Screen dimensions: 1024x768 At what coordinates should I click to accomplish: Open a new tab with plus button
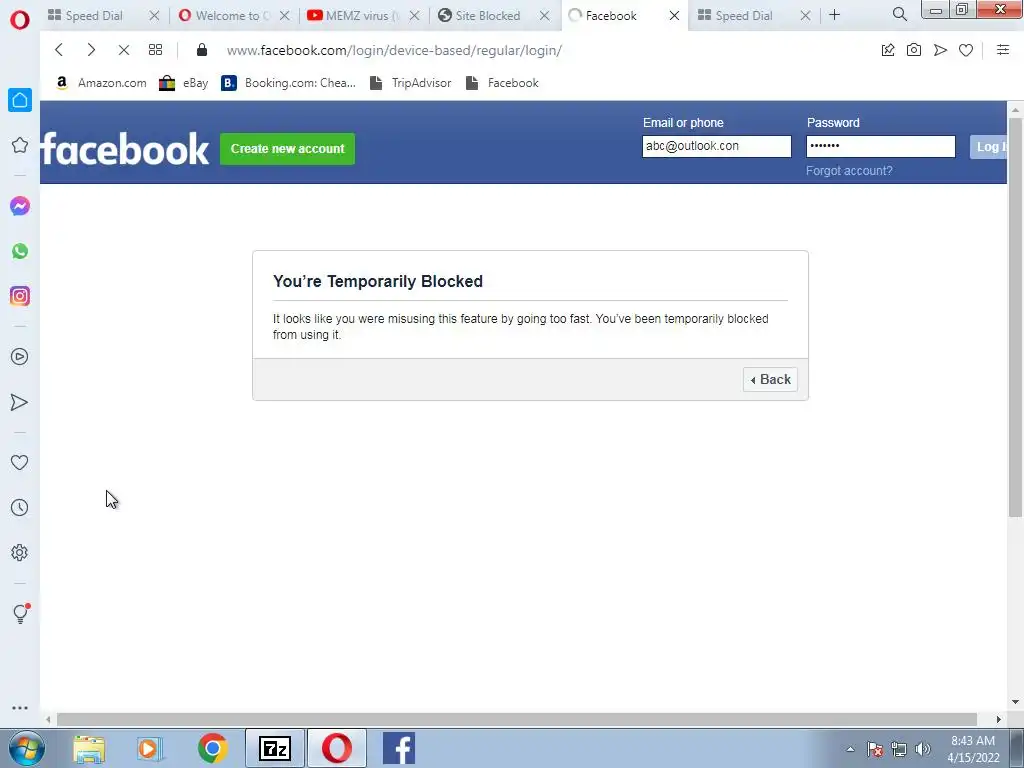(835, 15)
